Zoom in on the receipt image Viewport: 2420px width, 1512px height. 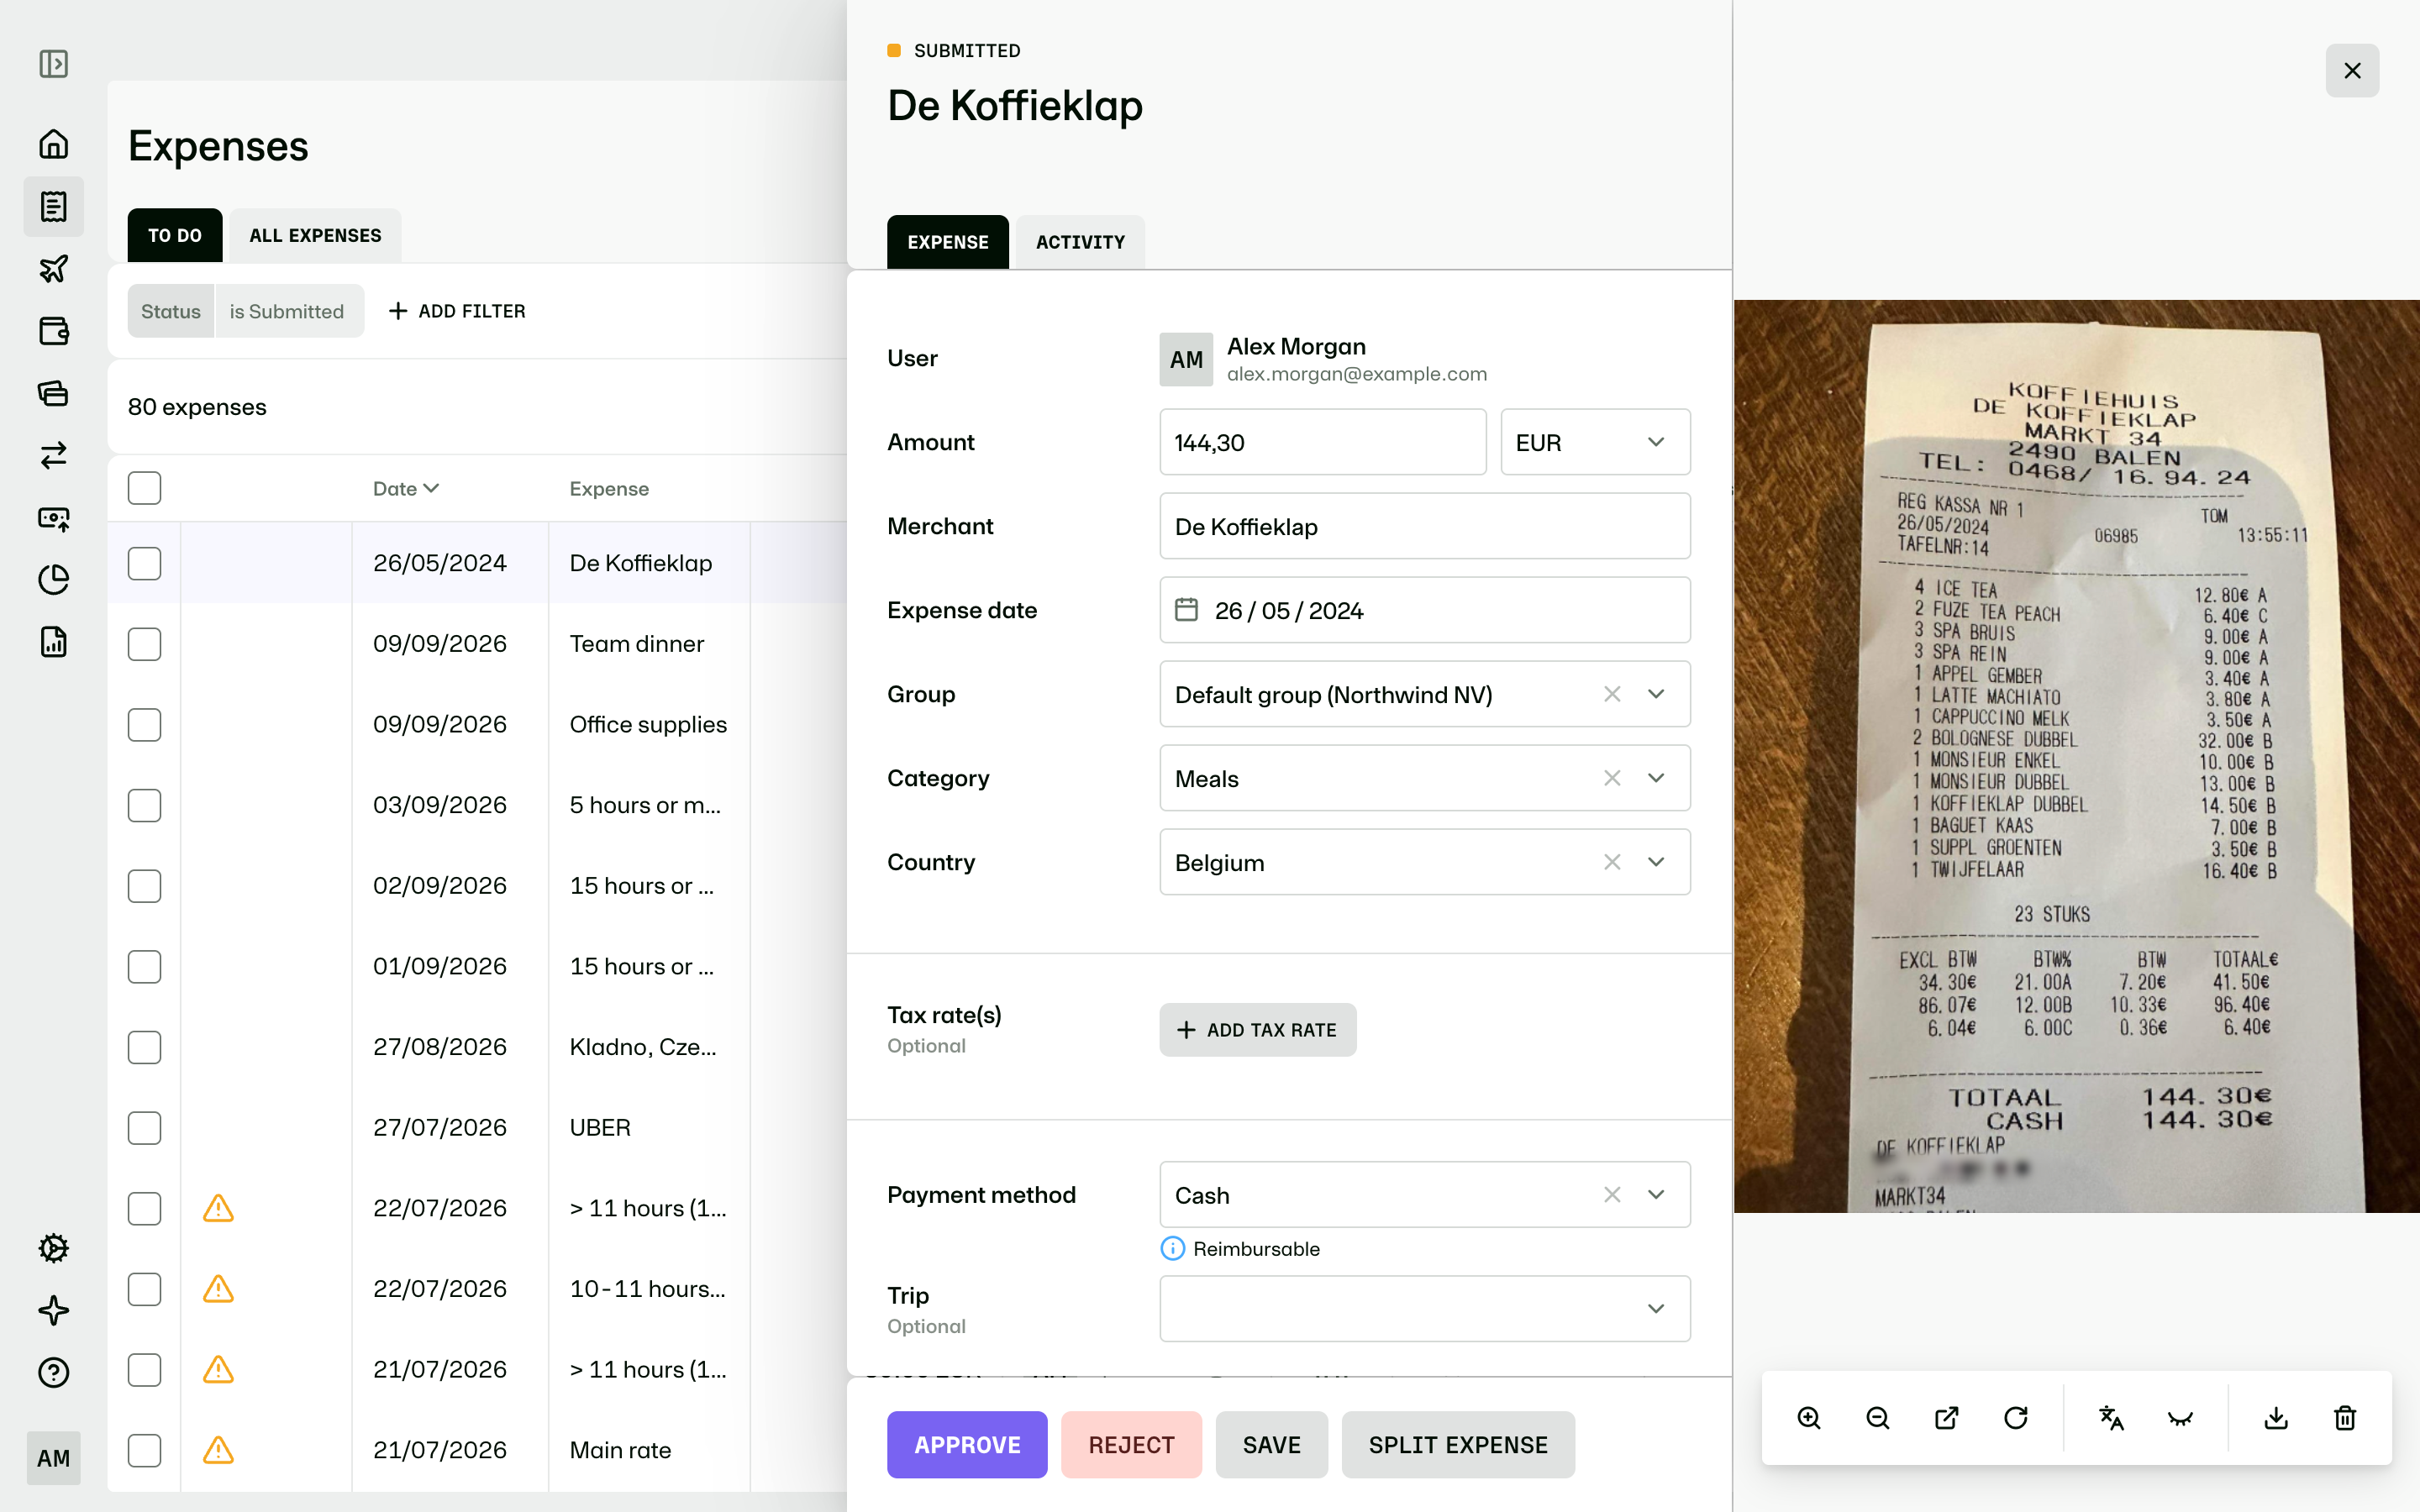(1809, 1418)
